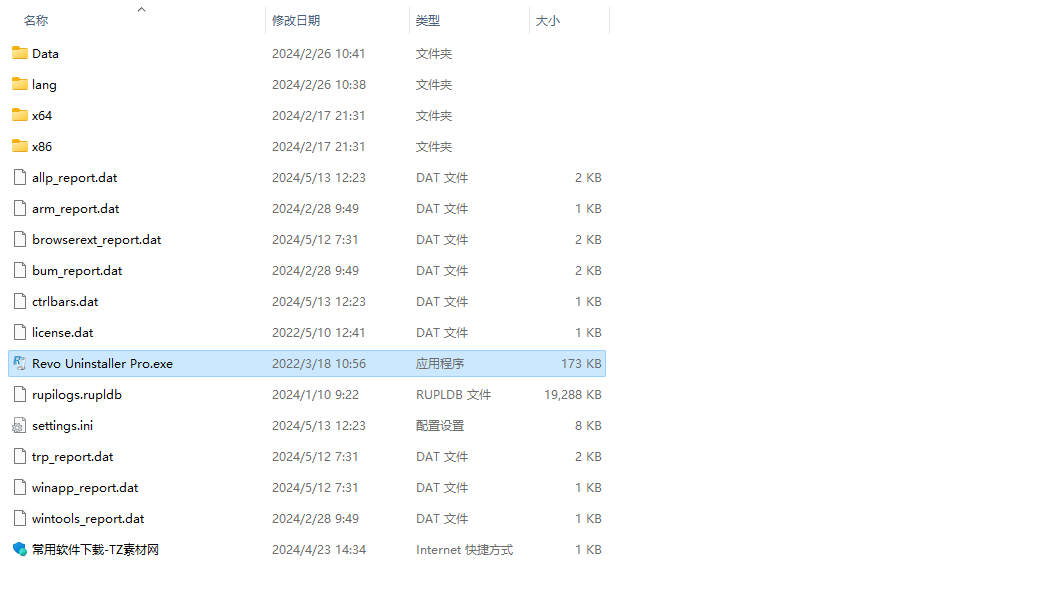Select the settings.ini file name
The width and height of the screenshot is (1059, 609).
pyautogui.click(x=62, y=426)
